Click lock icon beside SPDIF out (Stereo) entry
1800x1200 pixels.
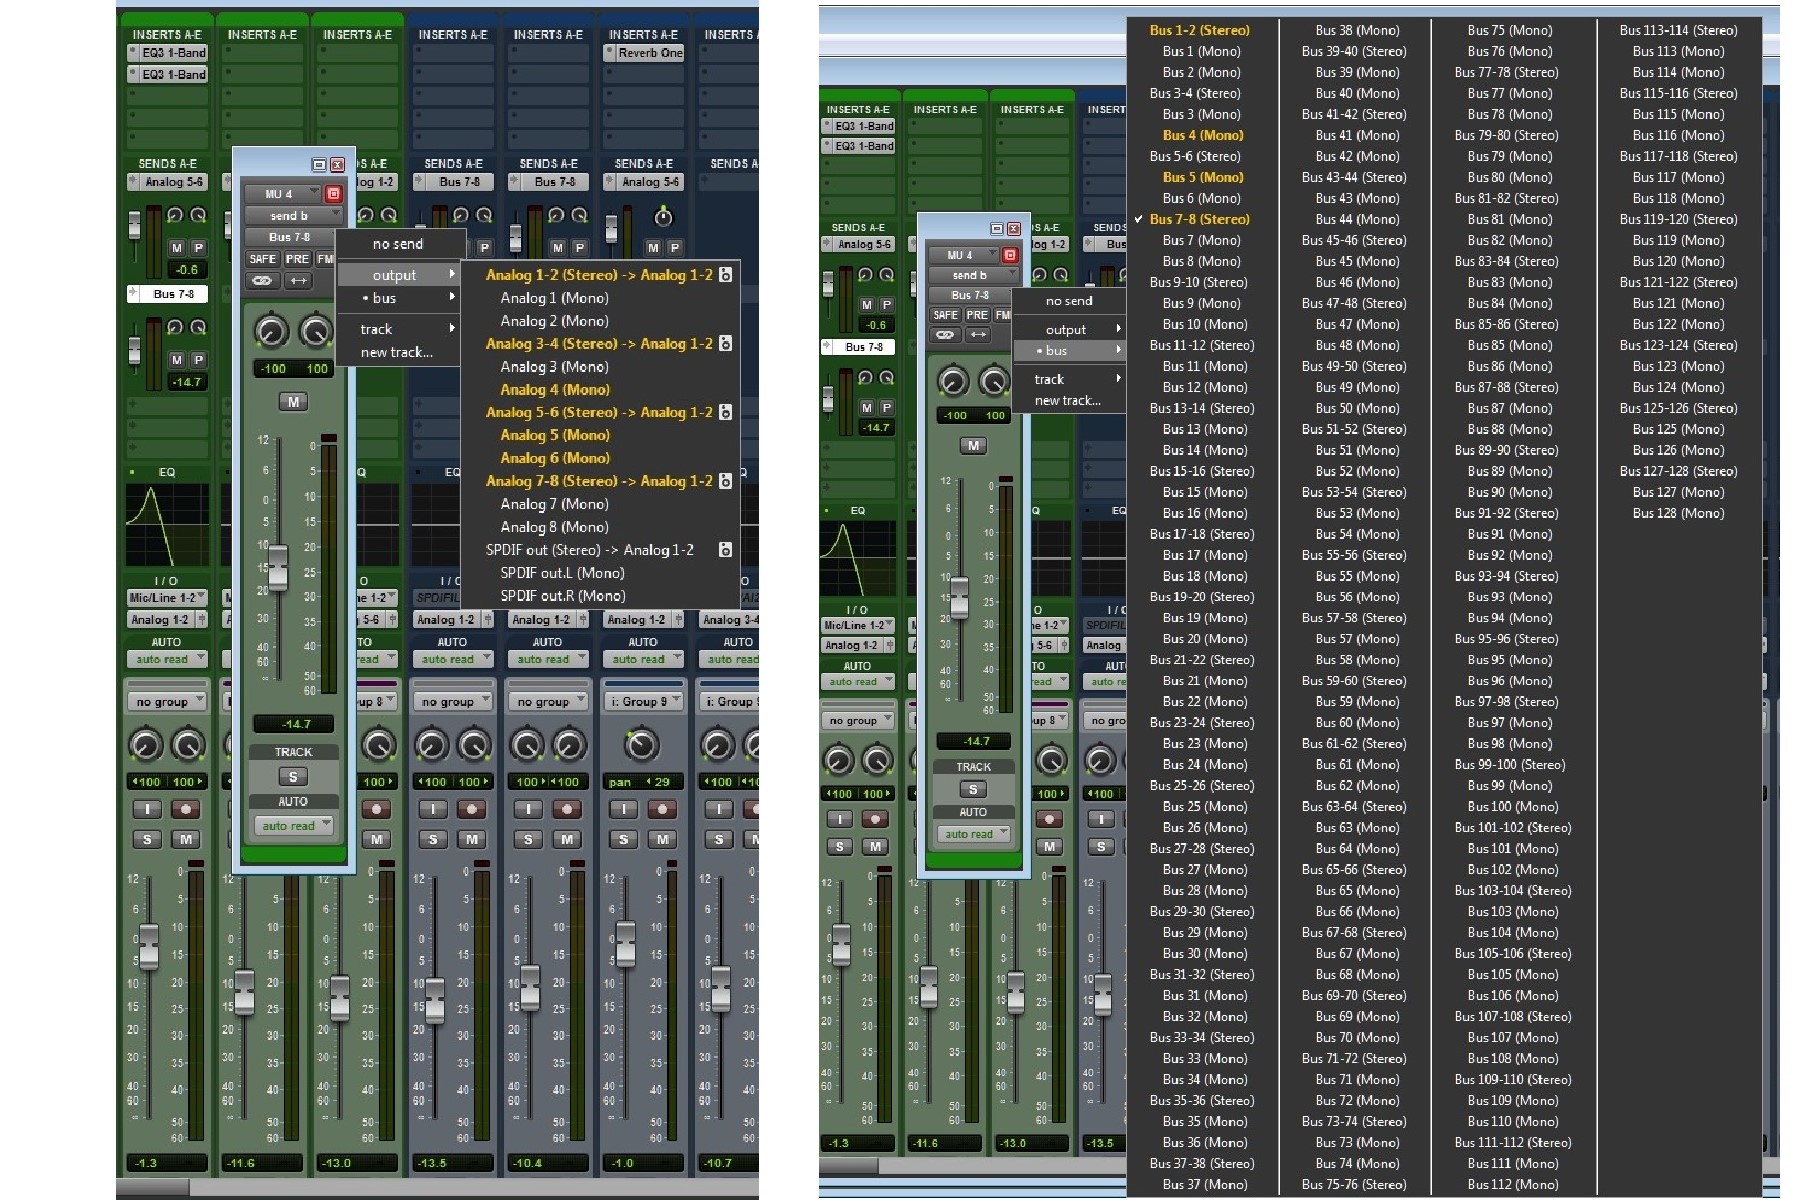click(x=726, y=550)
